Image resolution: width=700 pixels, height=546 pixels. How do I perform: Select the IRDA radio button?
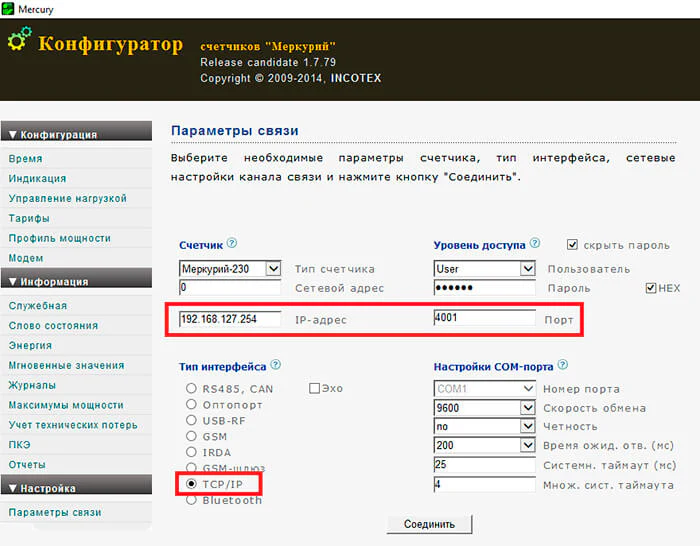click(191, 452)
